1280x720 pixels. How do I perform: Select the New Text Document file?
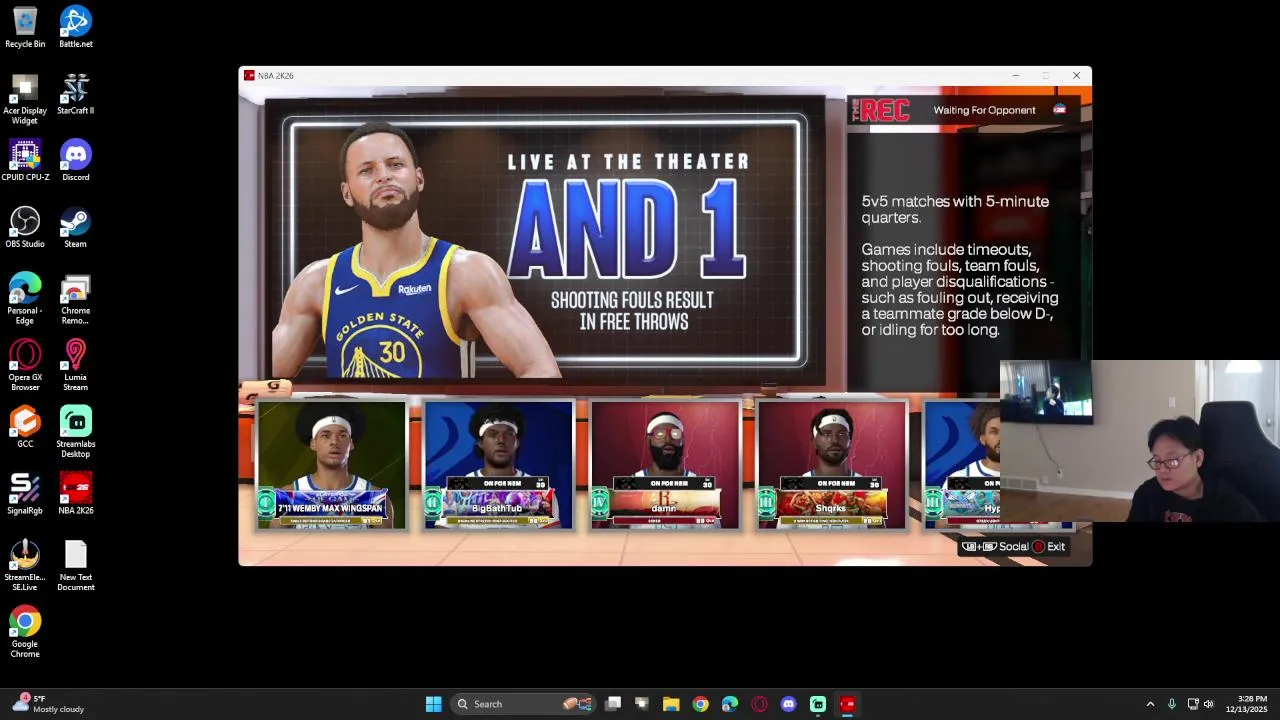75,566
